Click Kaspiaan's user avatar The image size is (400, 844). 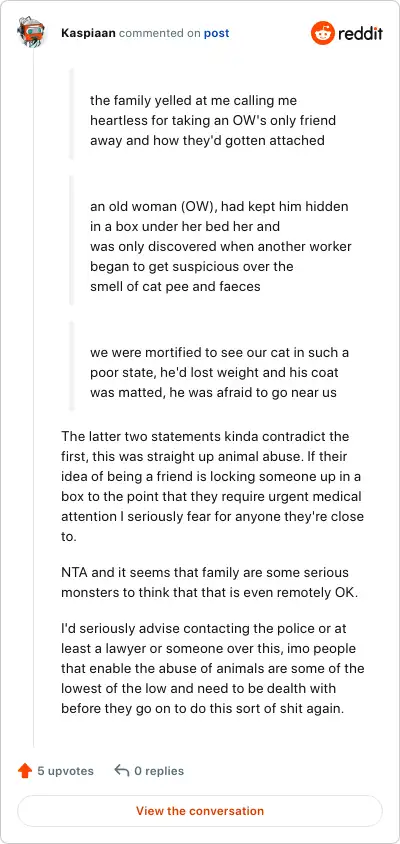(x=31, y=33)
